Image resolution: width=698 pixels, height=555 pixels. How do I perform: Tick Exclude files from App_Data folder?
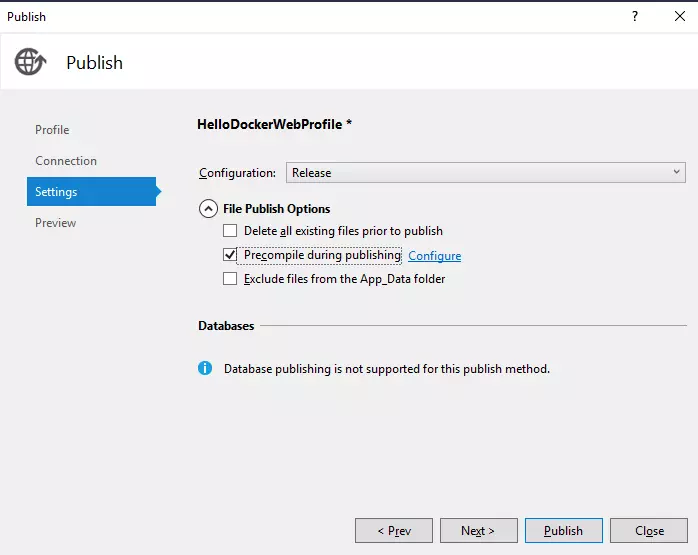click(230, 279)
